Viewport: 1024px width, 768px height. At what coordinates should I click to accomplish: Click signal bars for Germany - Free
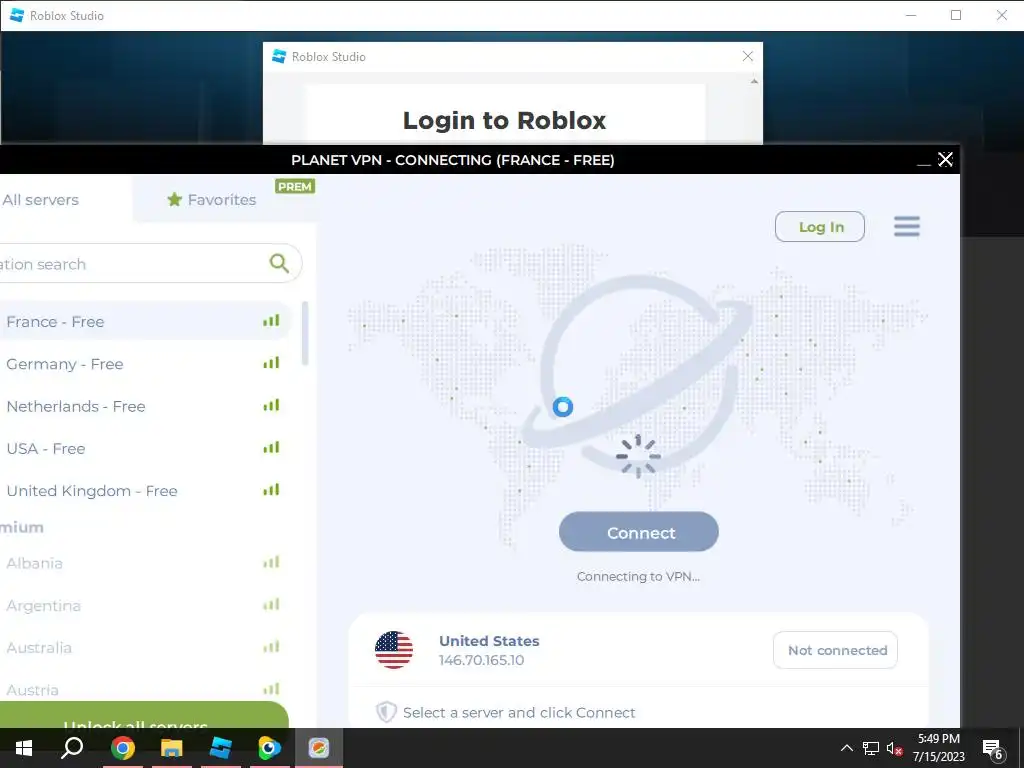point(271,363)
